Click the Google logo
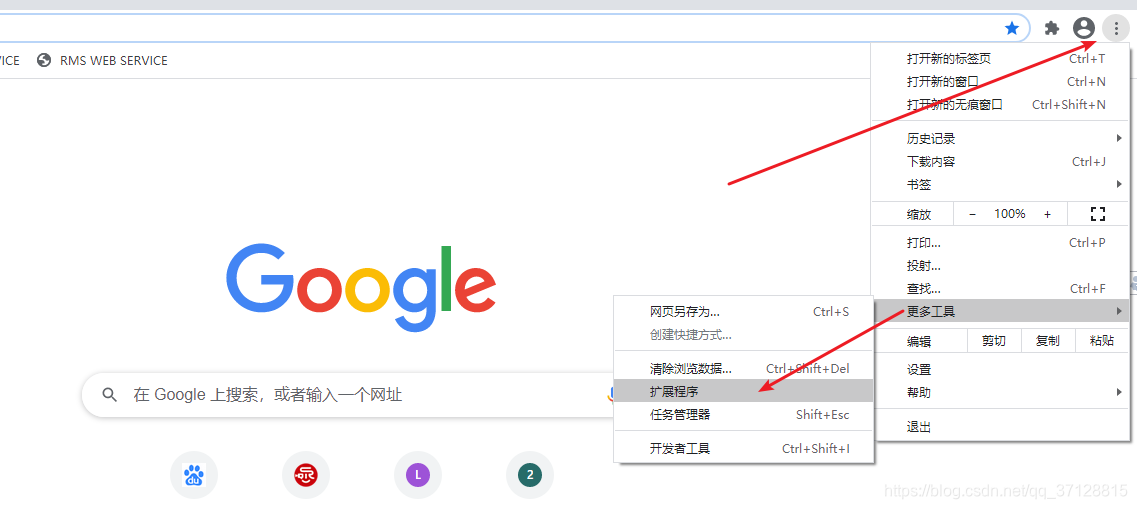Image resolution: width=1137 pixels, height=509 pixels. (361, 288)
